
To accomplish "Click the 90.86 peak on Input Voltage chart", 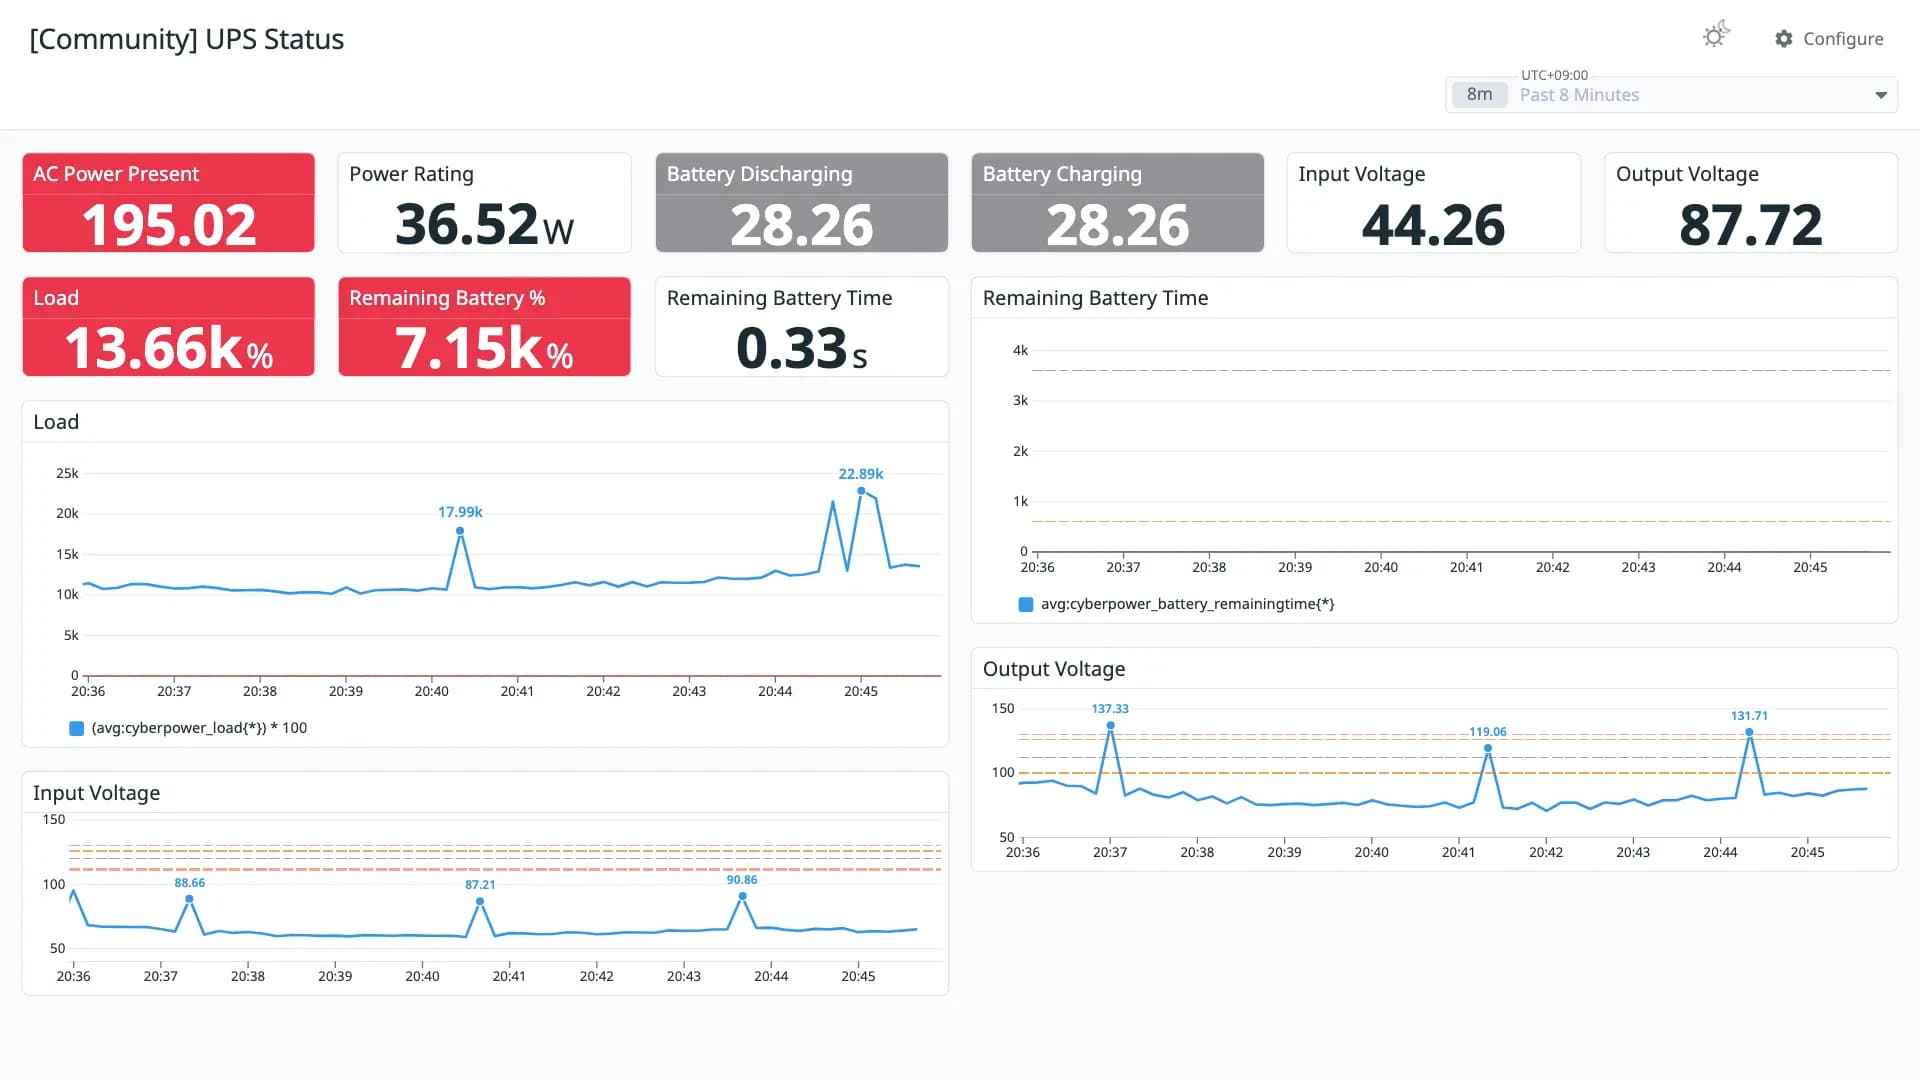I will (x=742, y=896).
